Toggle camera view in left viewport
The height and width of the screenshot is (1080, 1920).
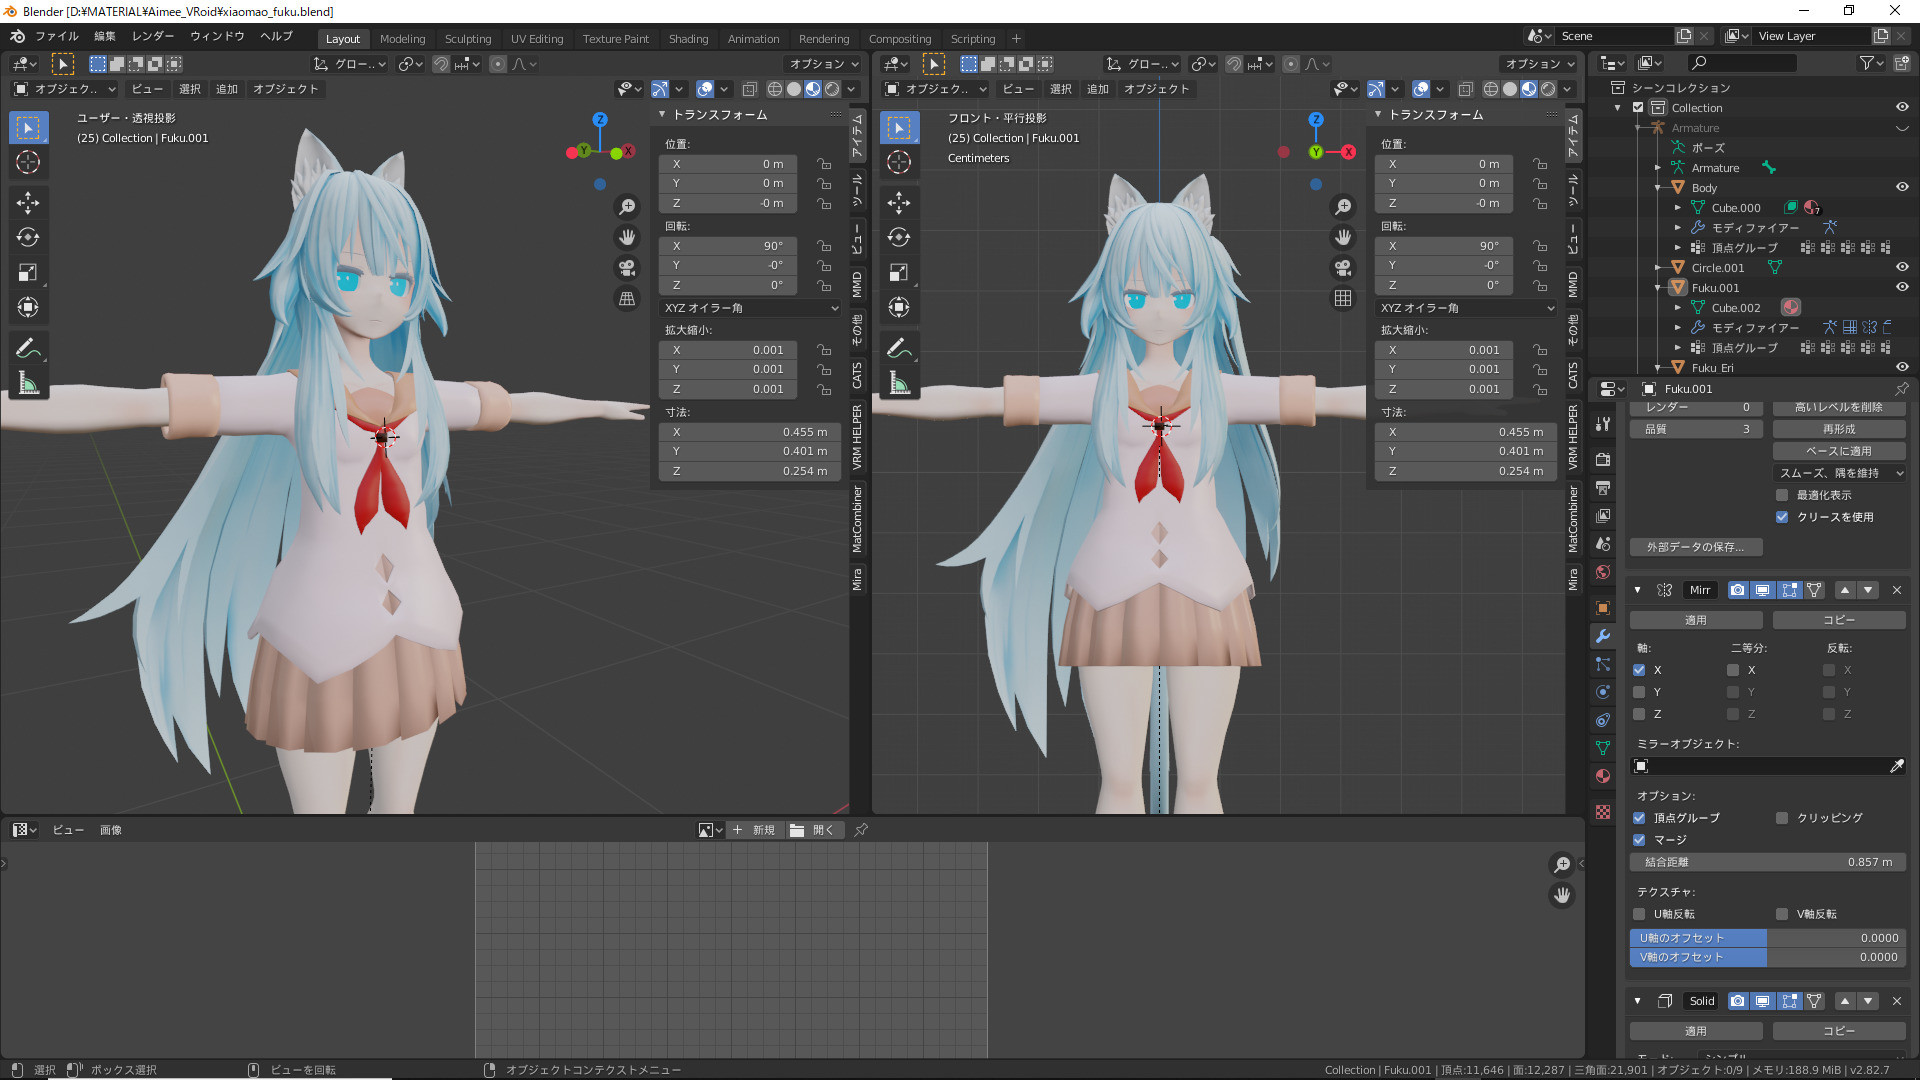627,268
